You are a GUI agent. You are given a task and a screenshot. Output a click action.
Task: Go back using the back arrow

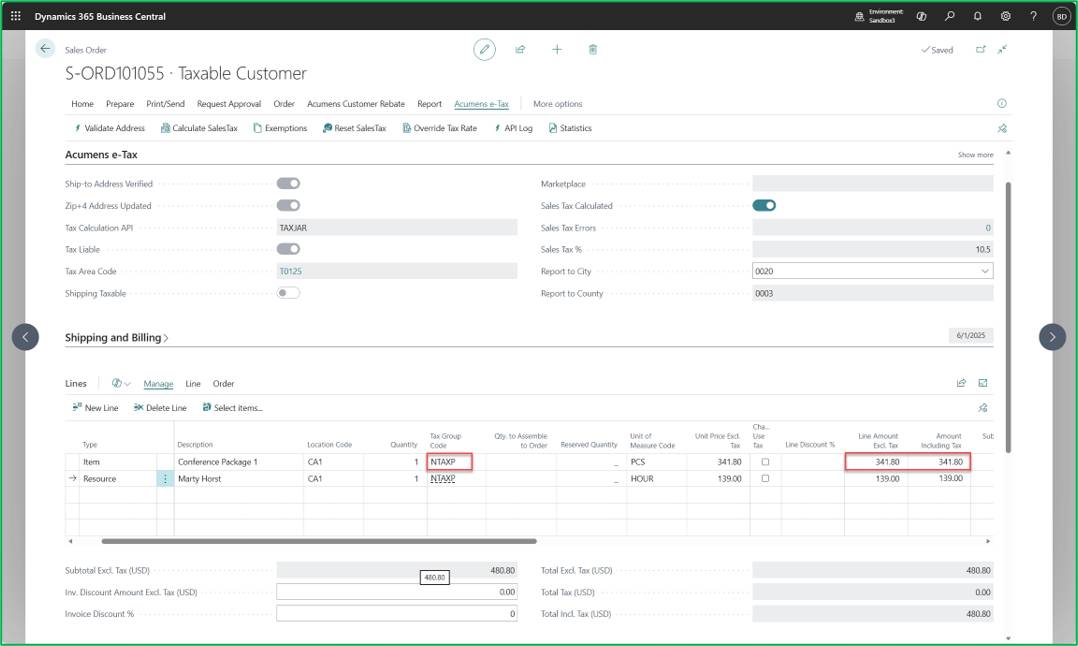(x=45, y=49)
